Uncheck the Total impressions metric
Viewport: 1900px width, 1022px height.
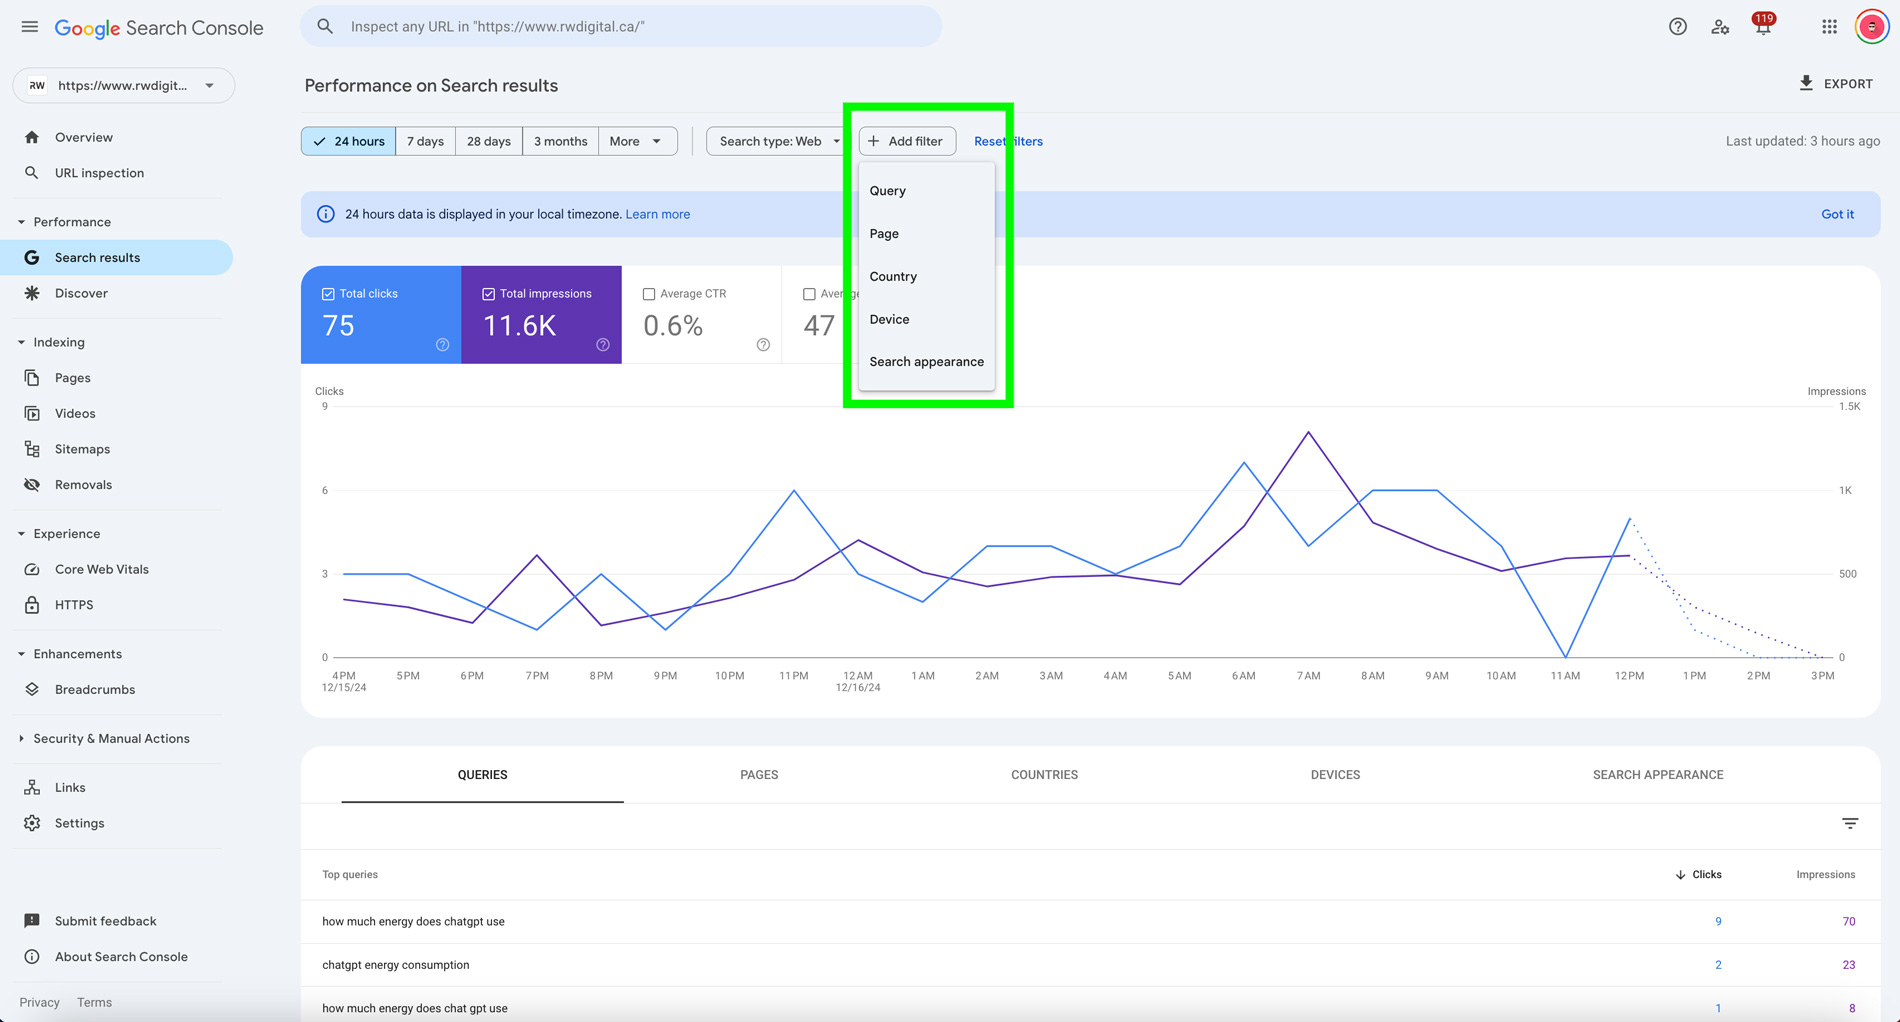(488, 294)
